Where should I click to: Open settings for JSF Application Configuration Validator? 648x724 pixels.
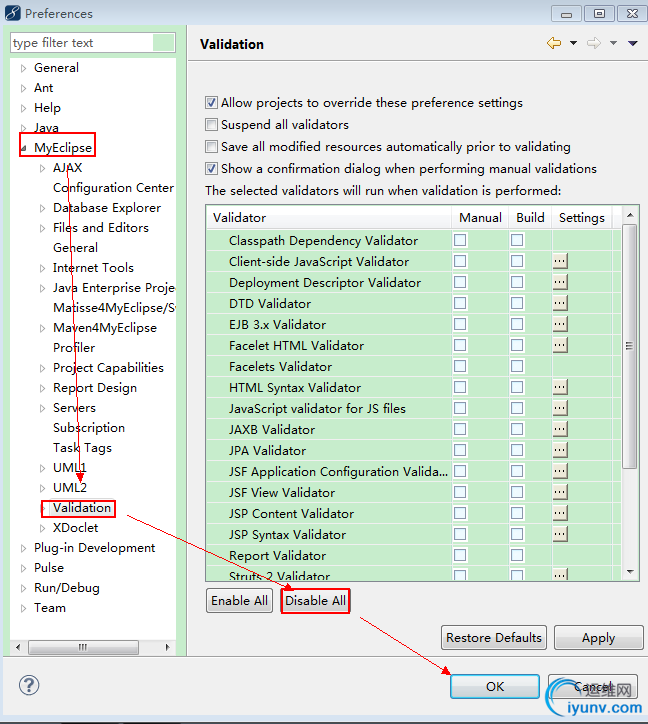pos(560,471)
